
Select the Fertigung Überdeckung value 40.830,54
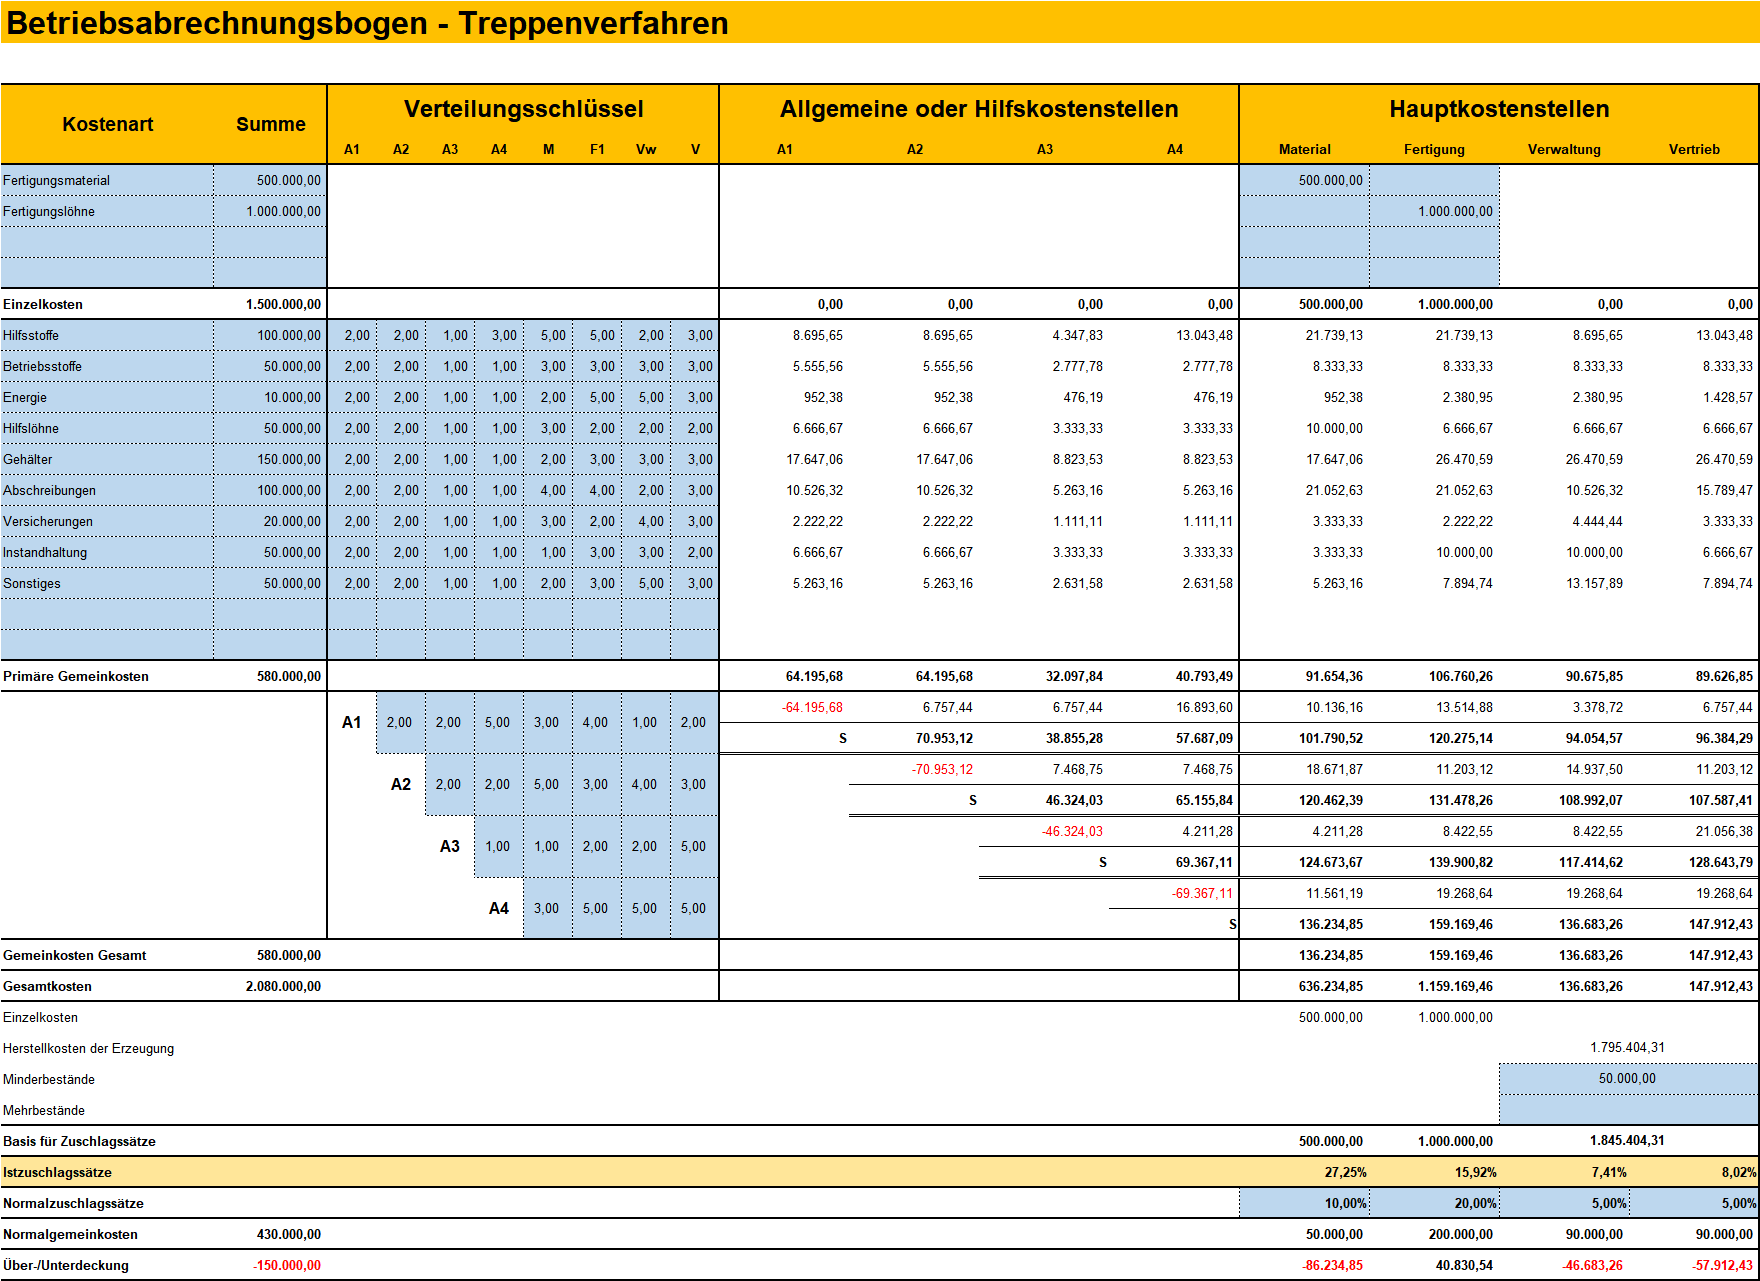(x=1463, y=1265)
